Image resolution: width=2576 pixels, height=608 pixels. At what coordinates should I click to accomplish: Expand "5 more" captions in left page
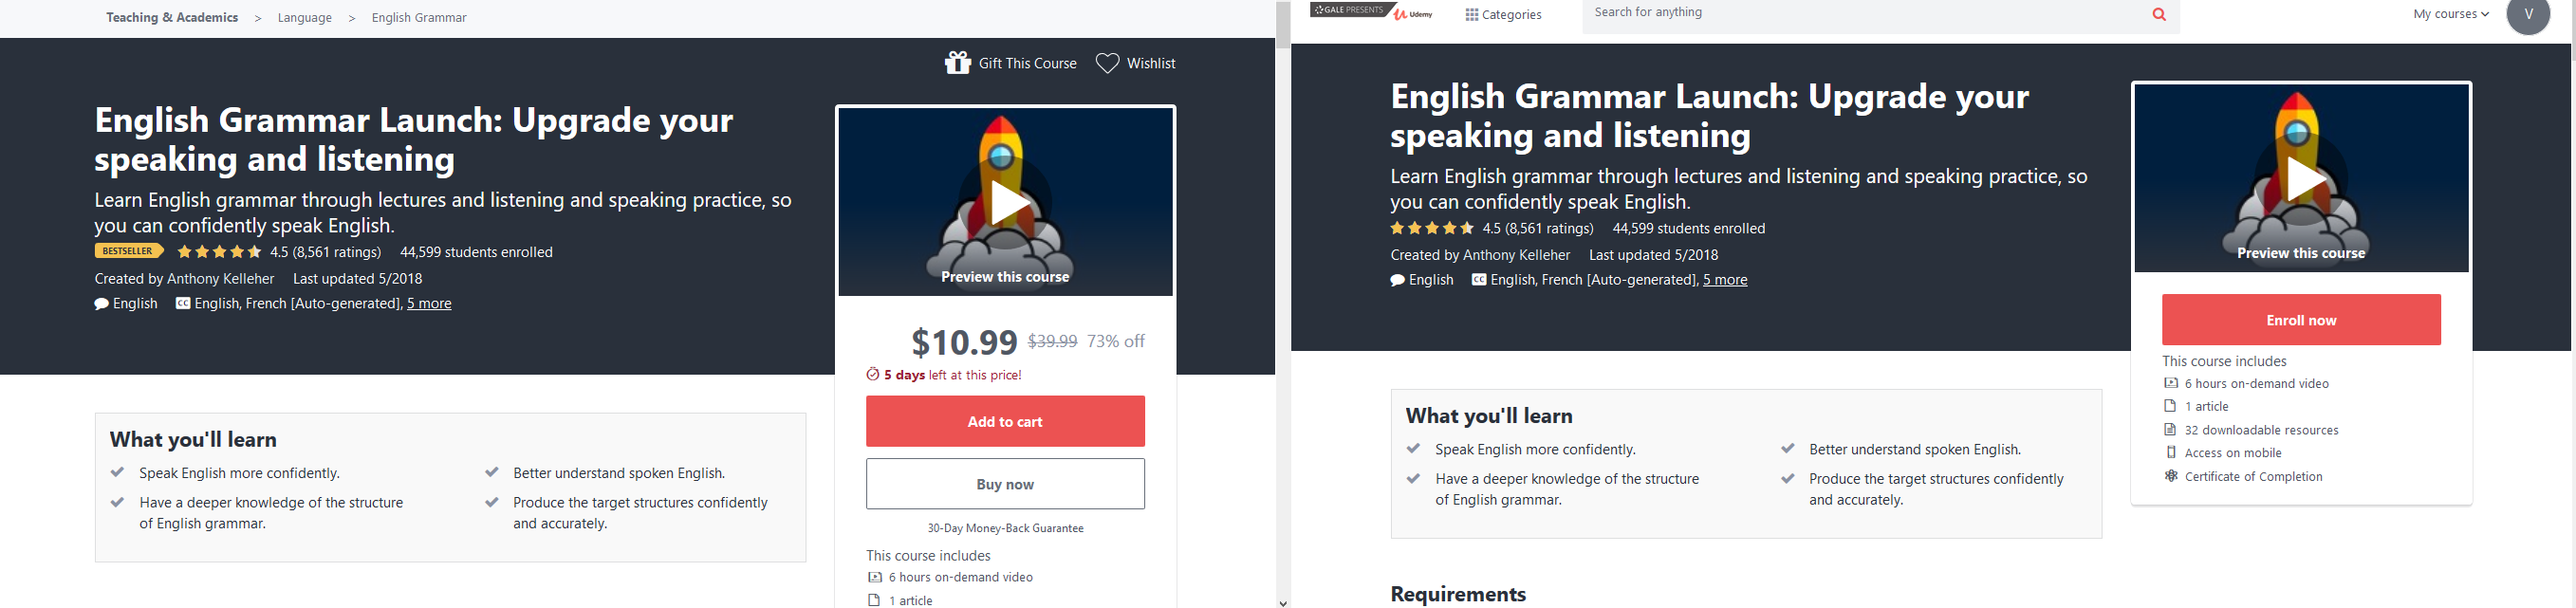[x=429, y=304]
